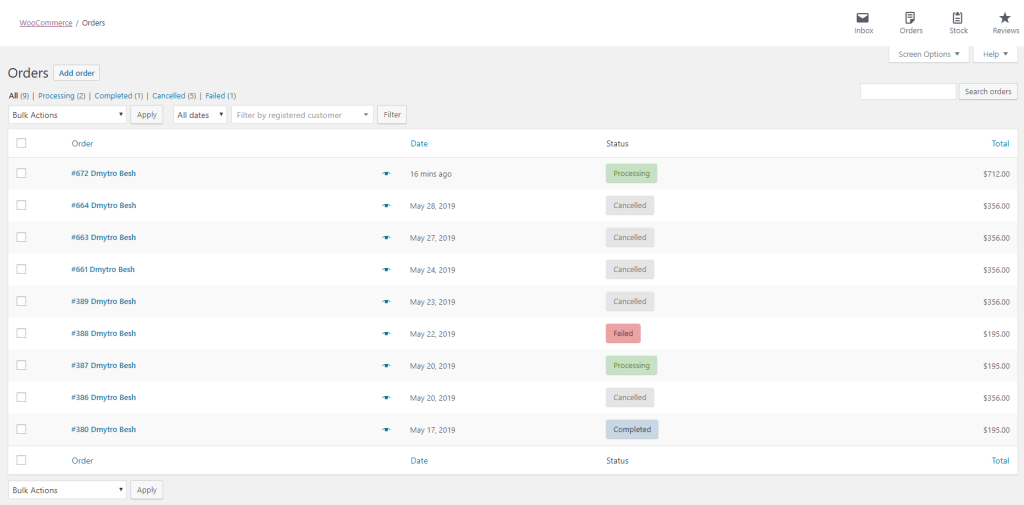
Task: Preview order #664 with the eye icon
Action: [386, 206]
